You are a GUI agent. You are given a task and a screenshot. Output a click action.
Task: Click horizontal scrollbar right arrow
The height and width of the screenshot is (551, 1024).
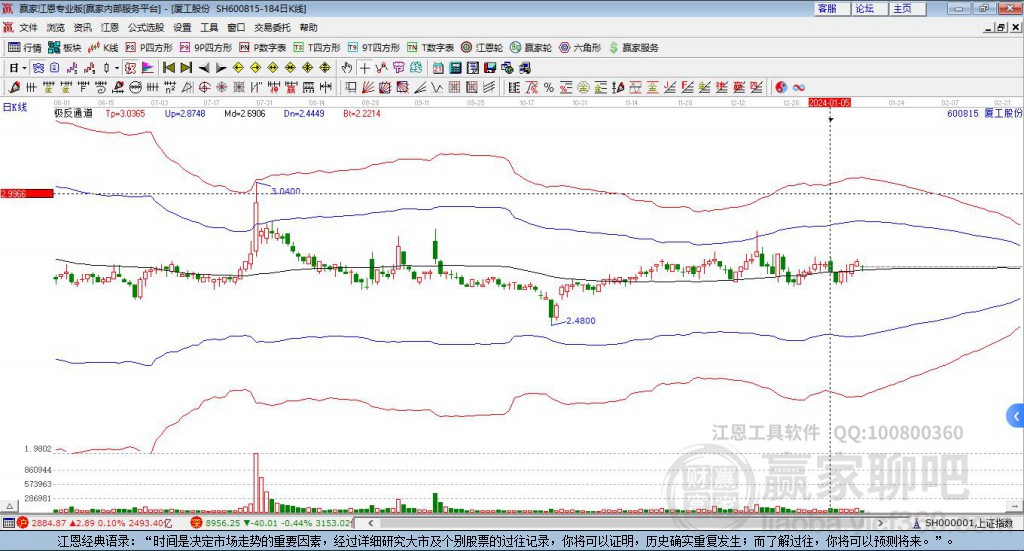click(880, 523)
